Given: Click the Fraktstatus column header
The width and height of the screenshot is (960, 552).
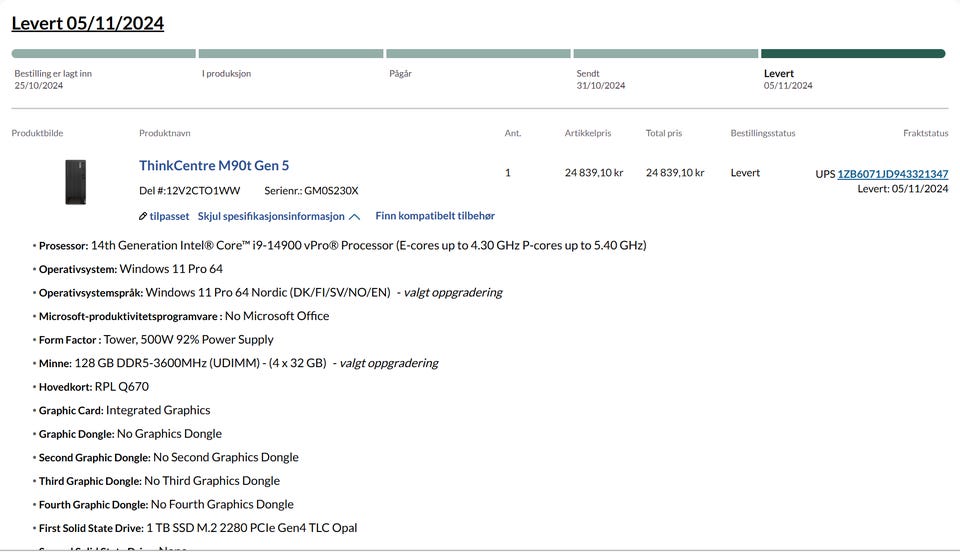Looking at the screenshot, I should [x=925, y=133].
